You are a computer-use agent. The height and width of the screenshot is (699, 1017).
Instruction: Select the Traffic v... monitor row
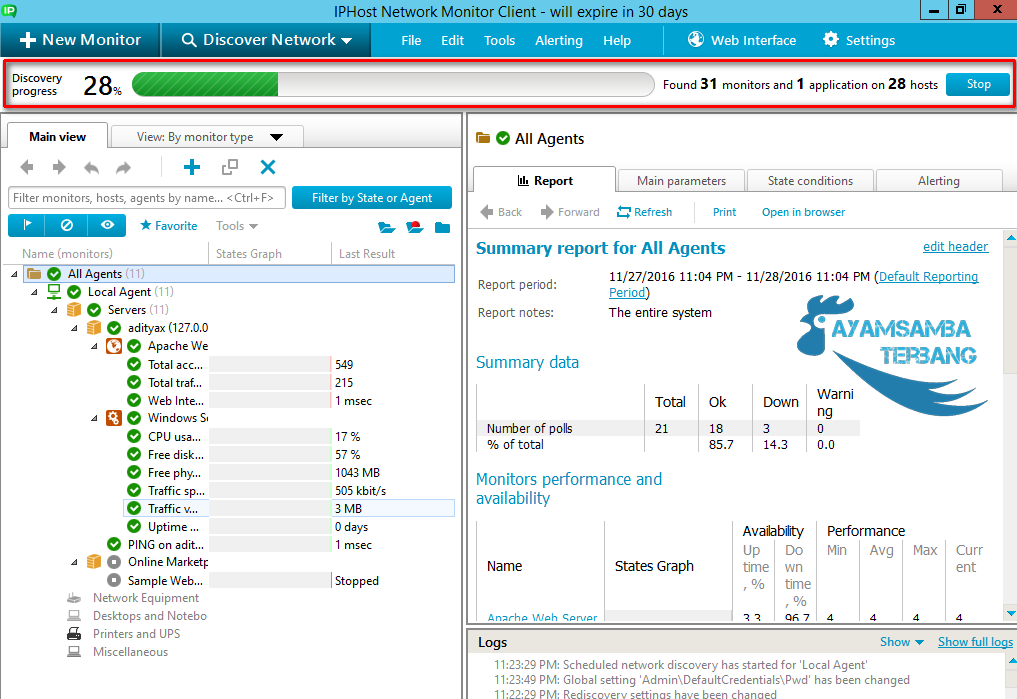pos(289,508)
